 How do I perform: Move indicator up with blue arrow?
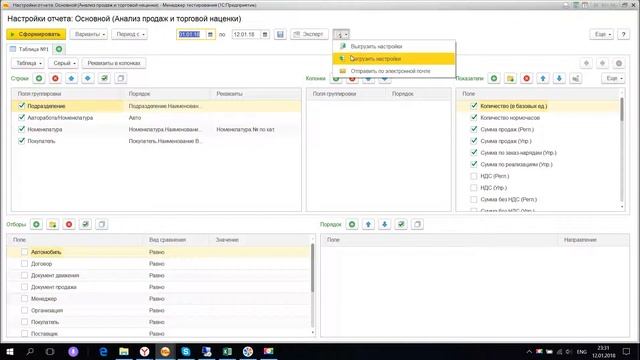(x=543, y=78)
